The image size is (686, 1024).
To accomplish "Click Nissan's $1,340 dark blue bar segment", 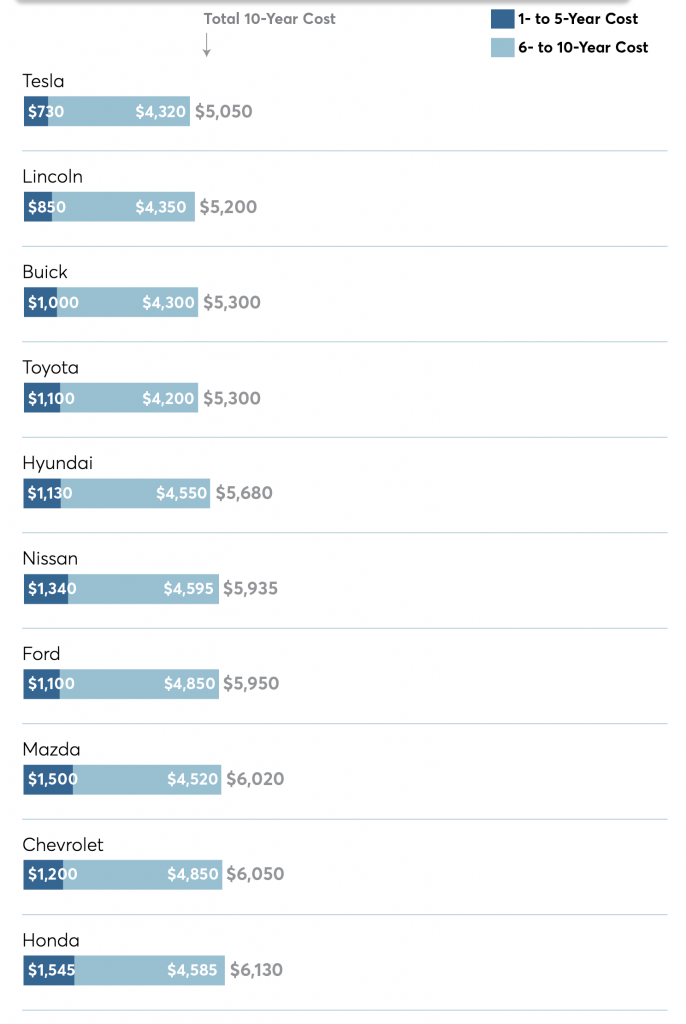I will [45, 589].
